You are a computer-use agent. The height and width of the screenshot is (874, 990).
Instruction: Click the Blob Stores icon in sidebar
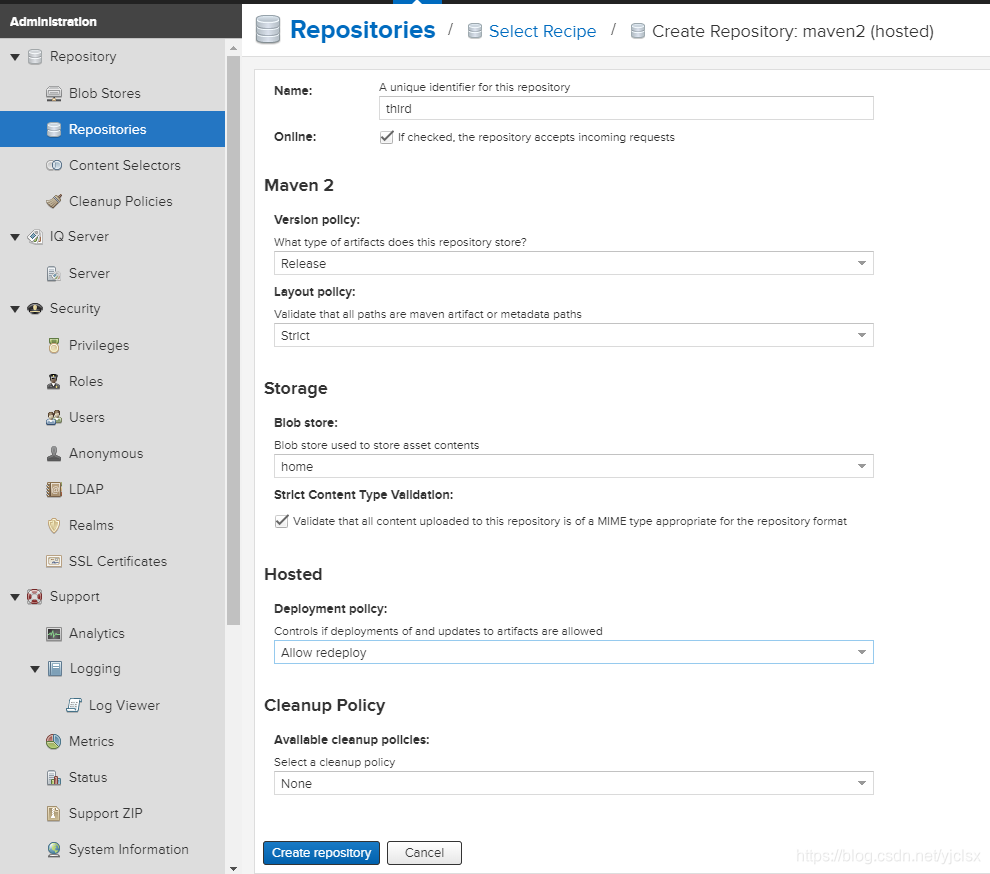(54, 93)
